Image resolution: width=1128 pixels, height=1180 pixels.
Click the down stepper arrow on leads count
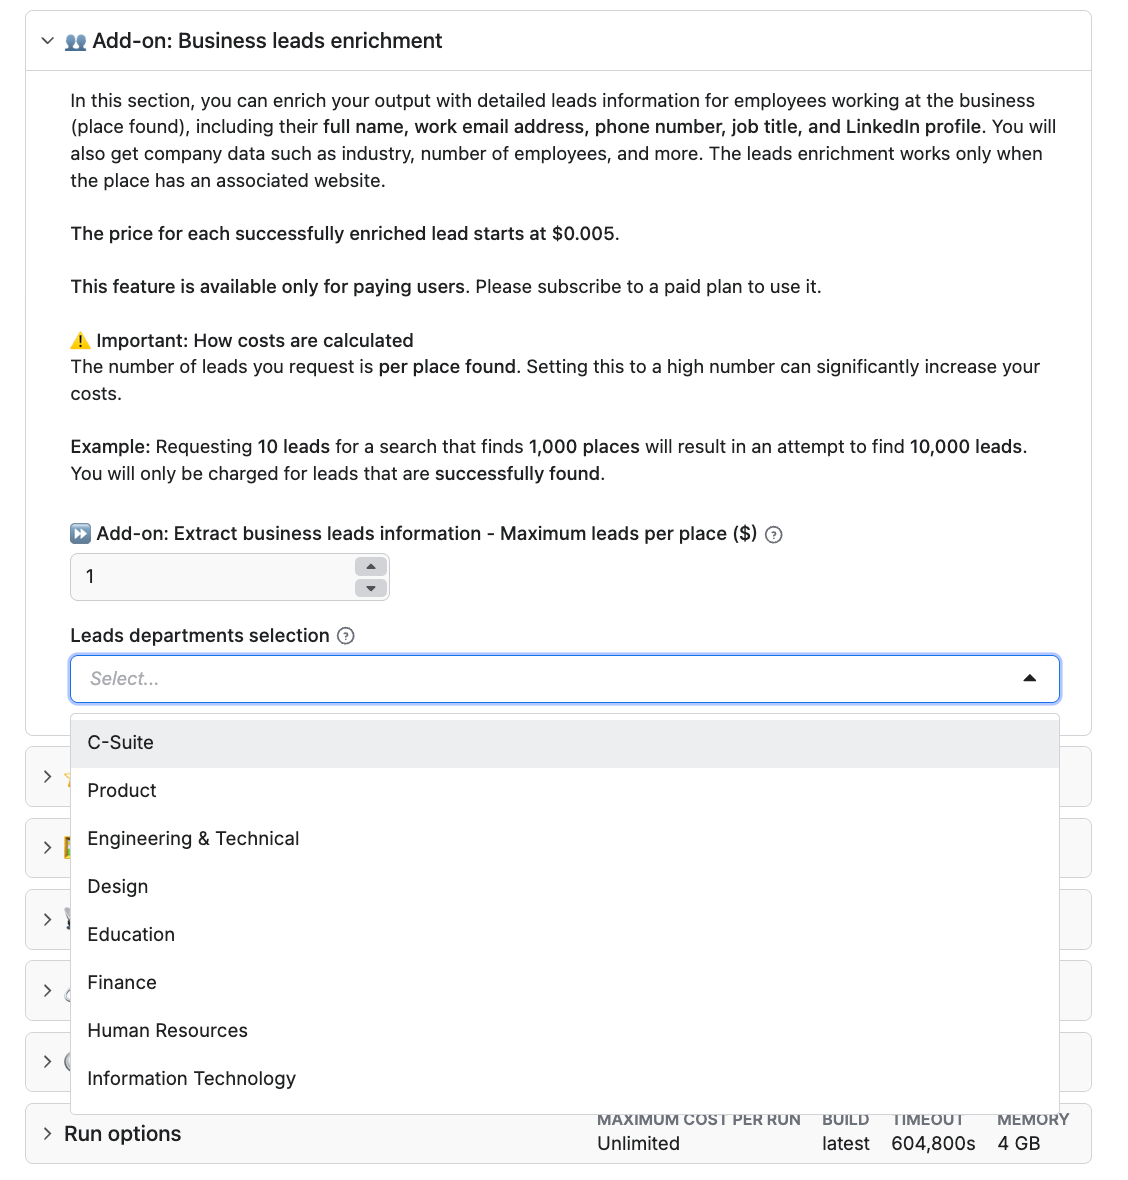[x=370, y=588]
